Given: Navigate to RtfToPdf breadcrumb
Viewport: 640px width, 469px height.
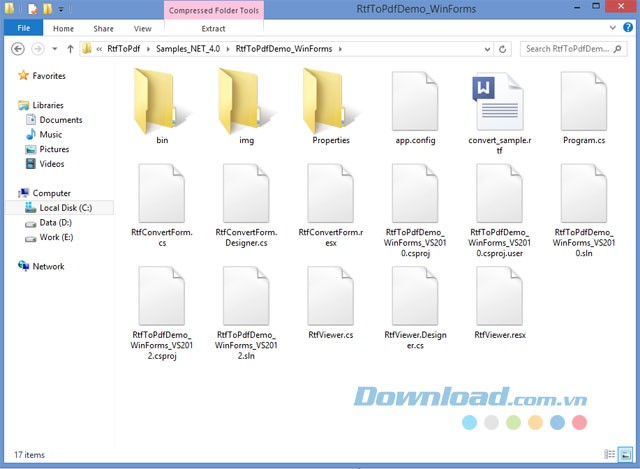Looking at the screenshot, I should 124,49.
